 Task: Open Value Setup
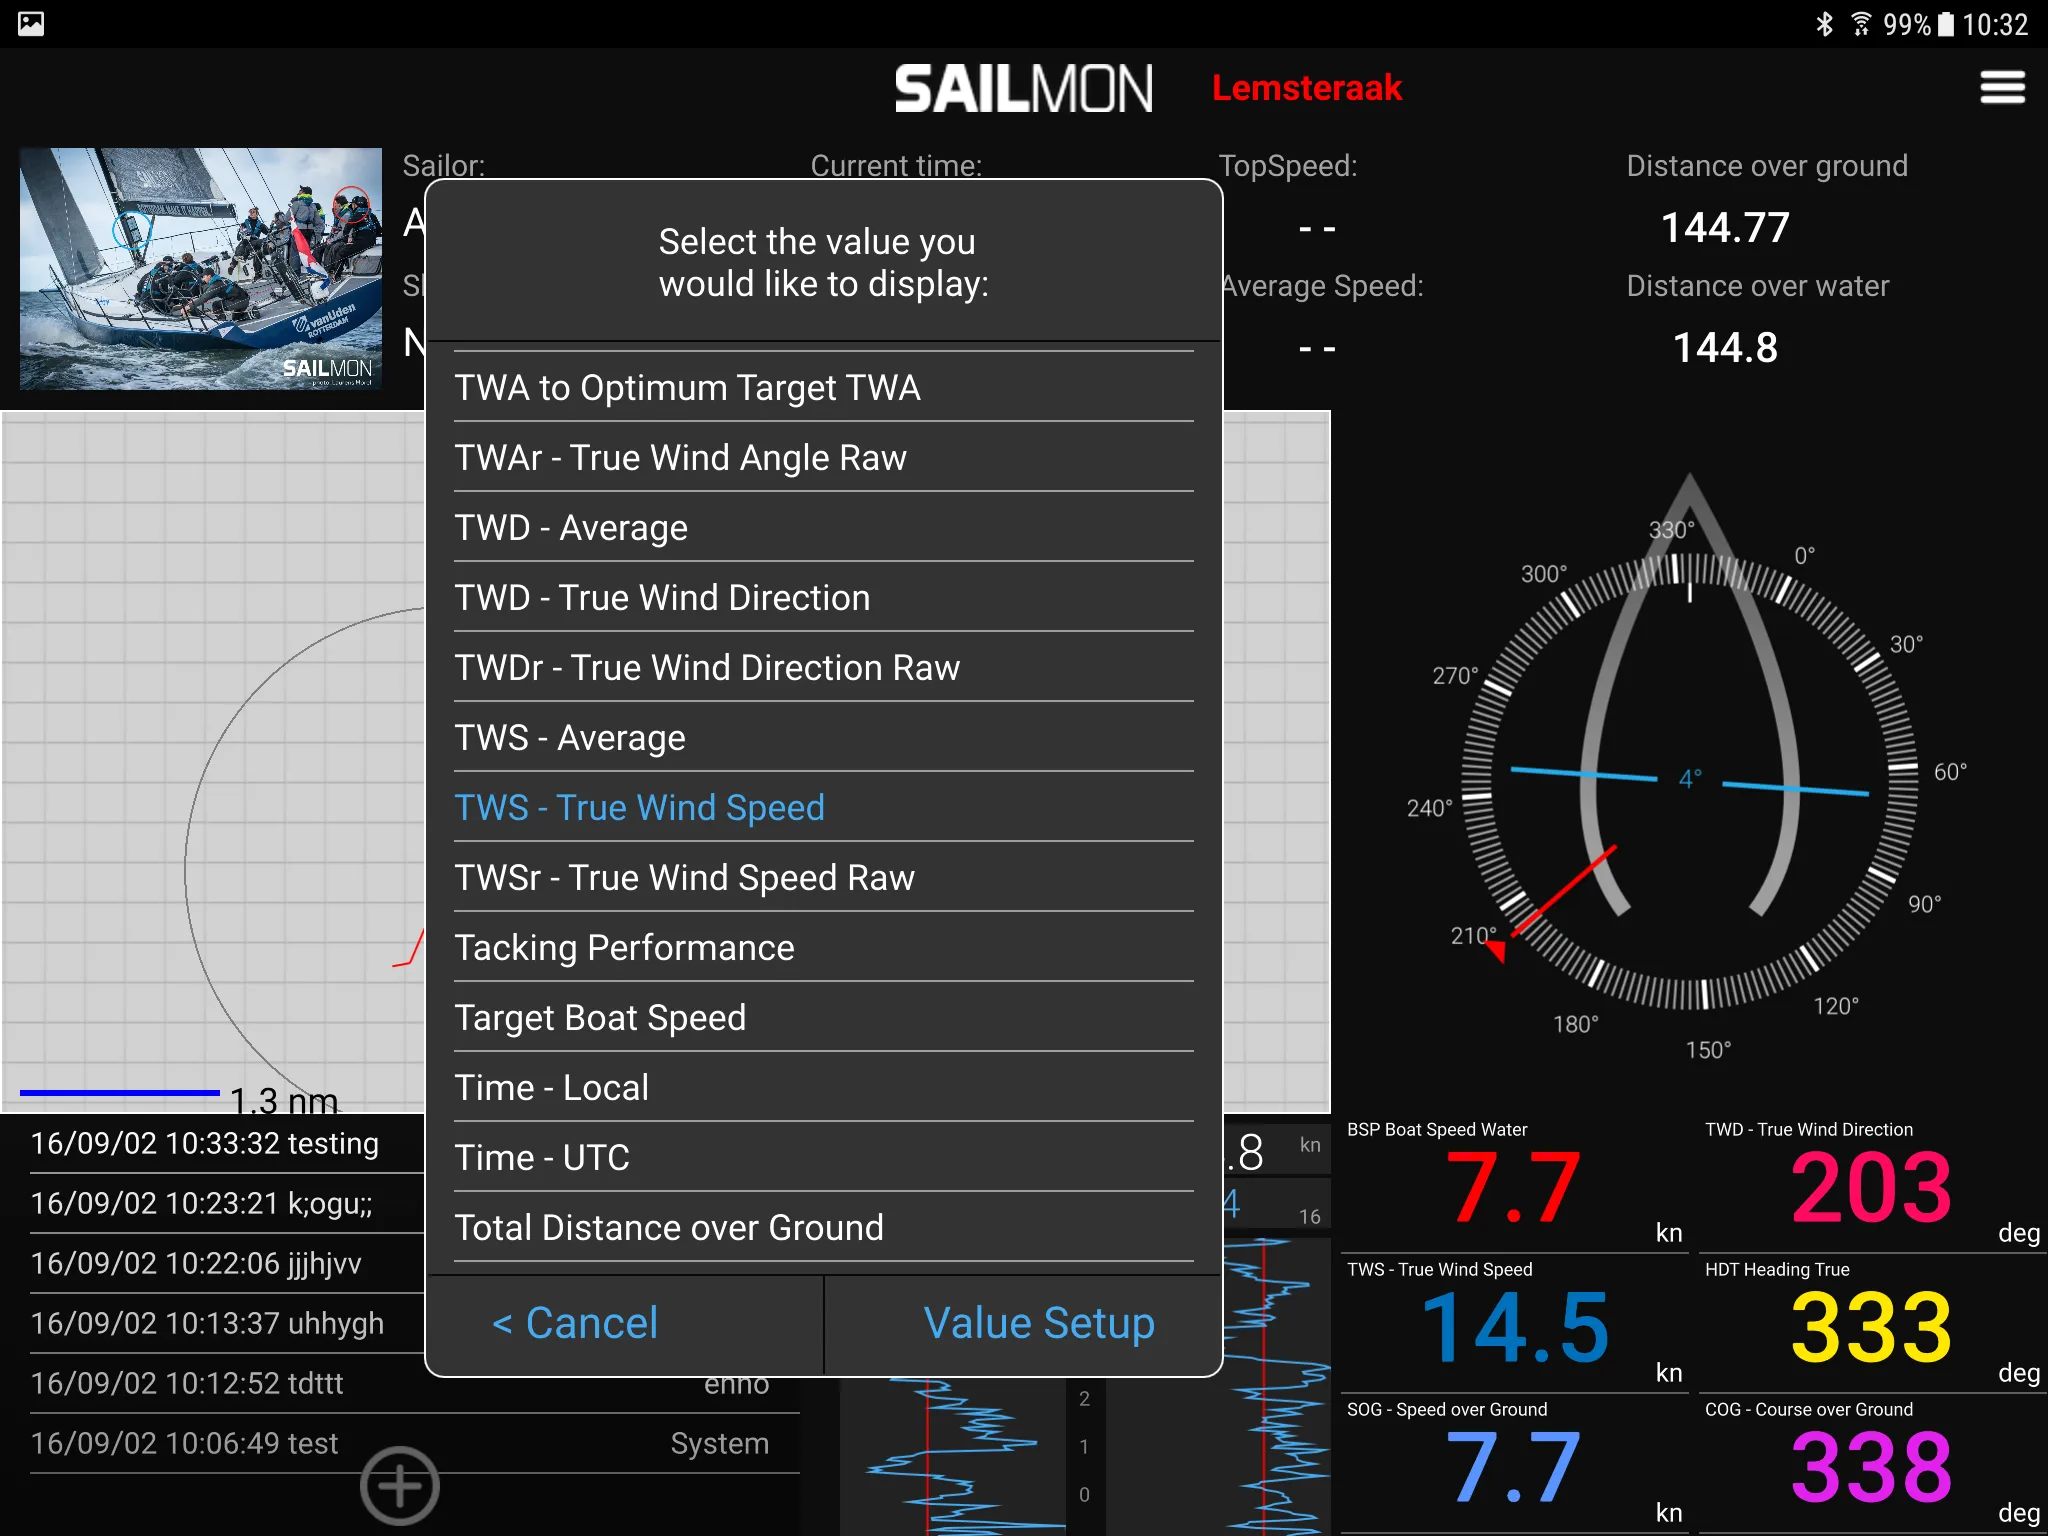[1023, 1324]
